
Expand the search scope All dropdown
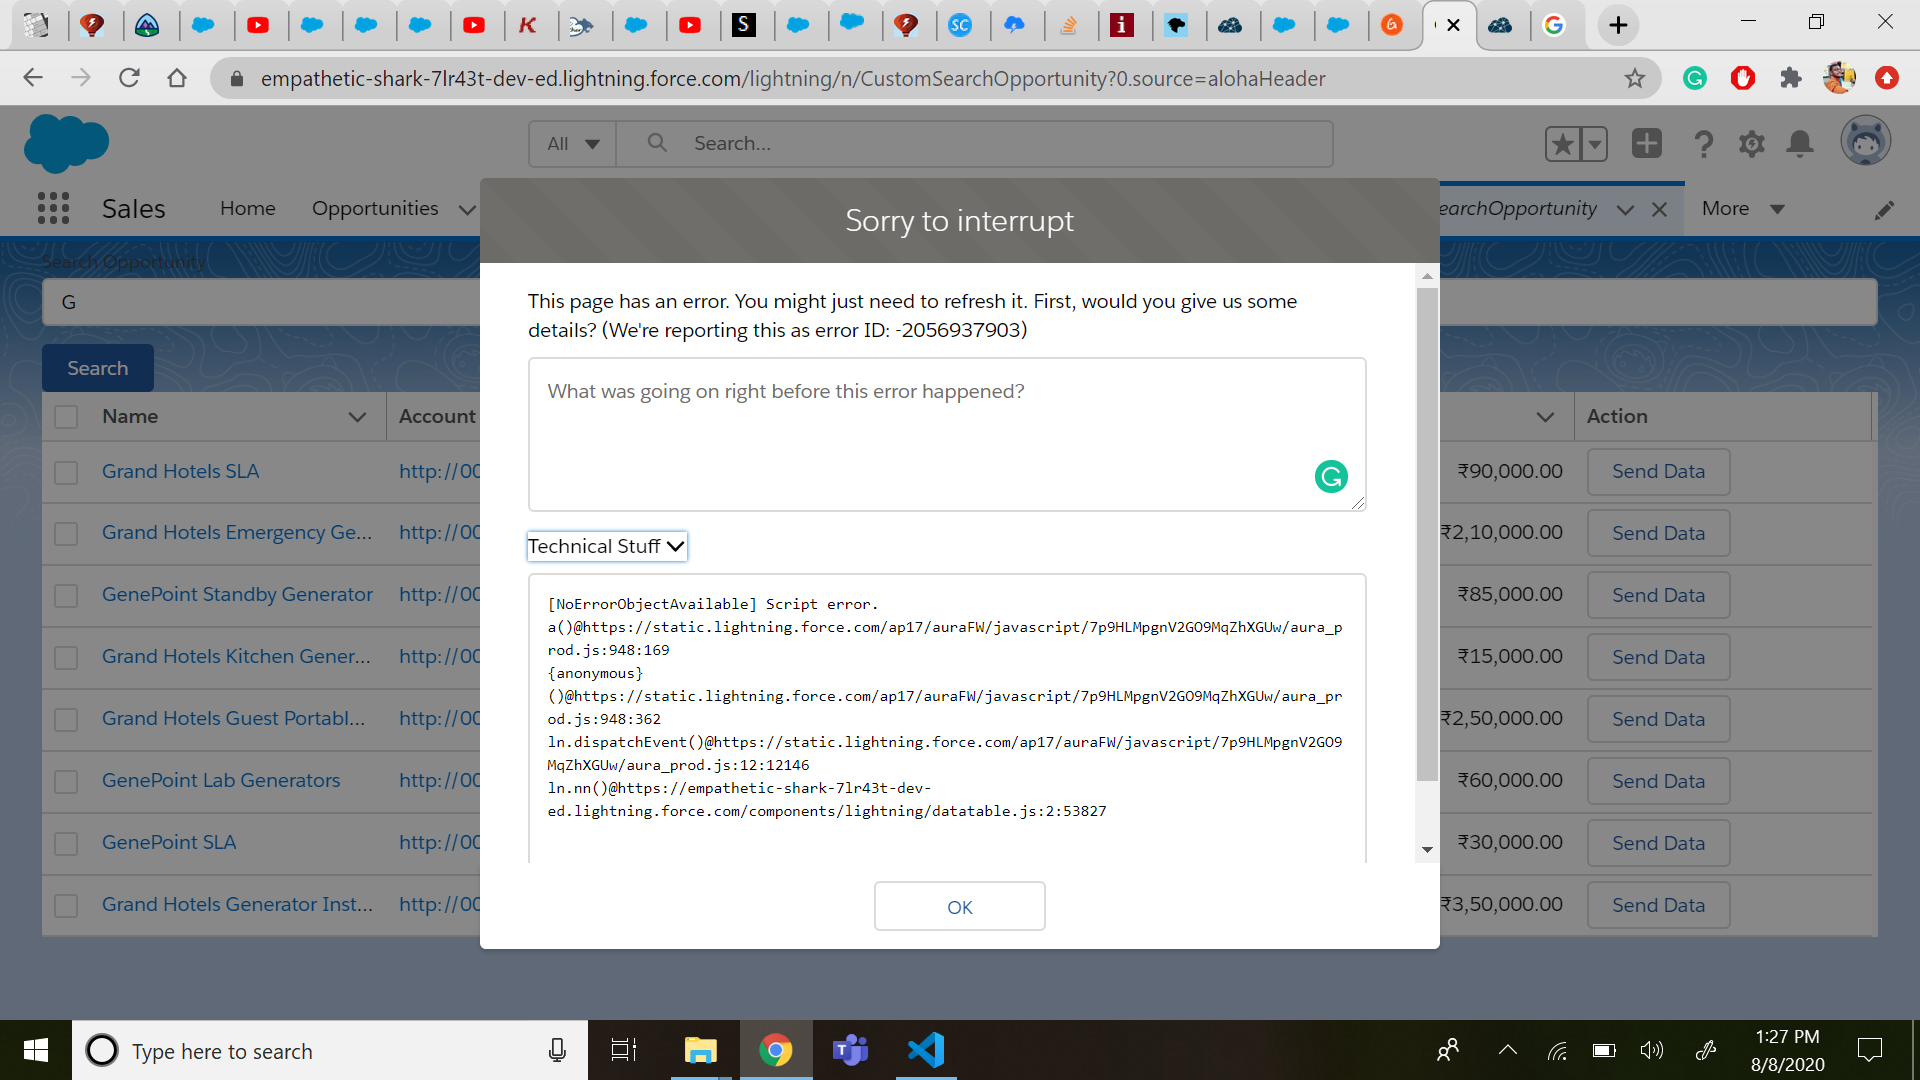point(570,143)
